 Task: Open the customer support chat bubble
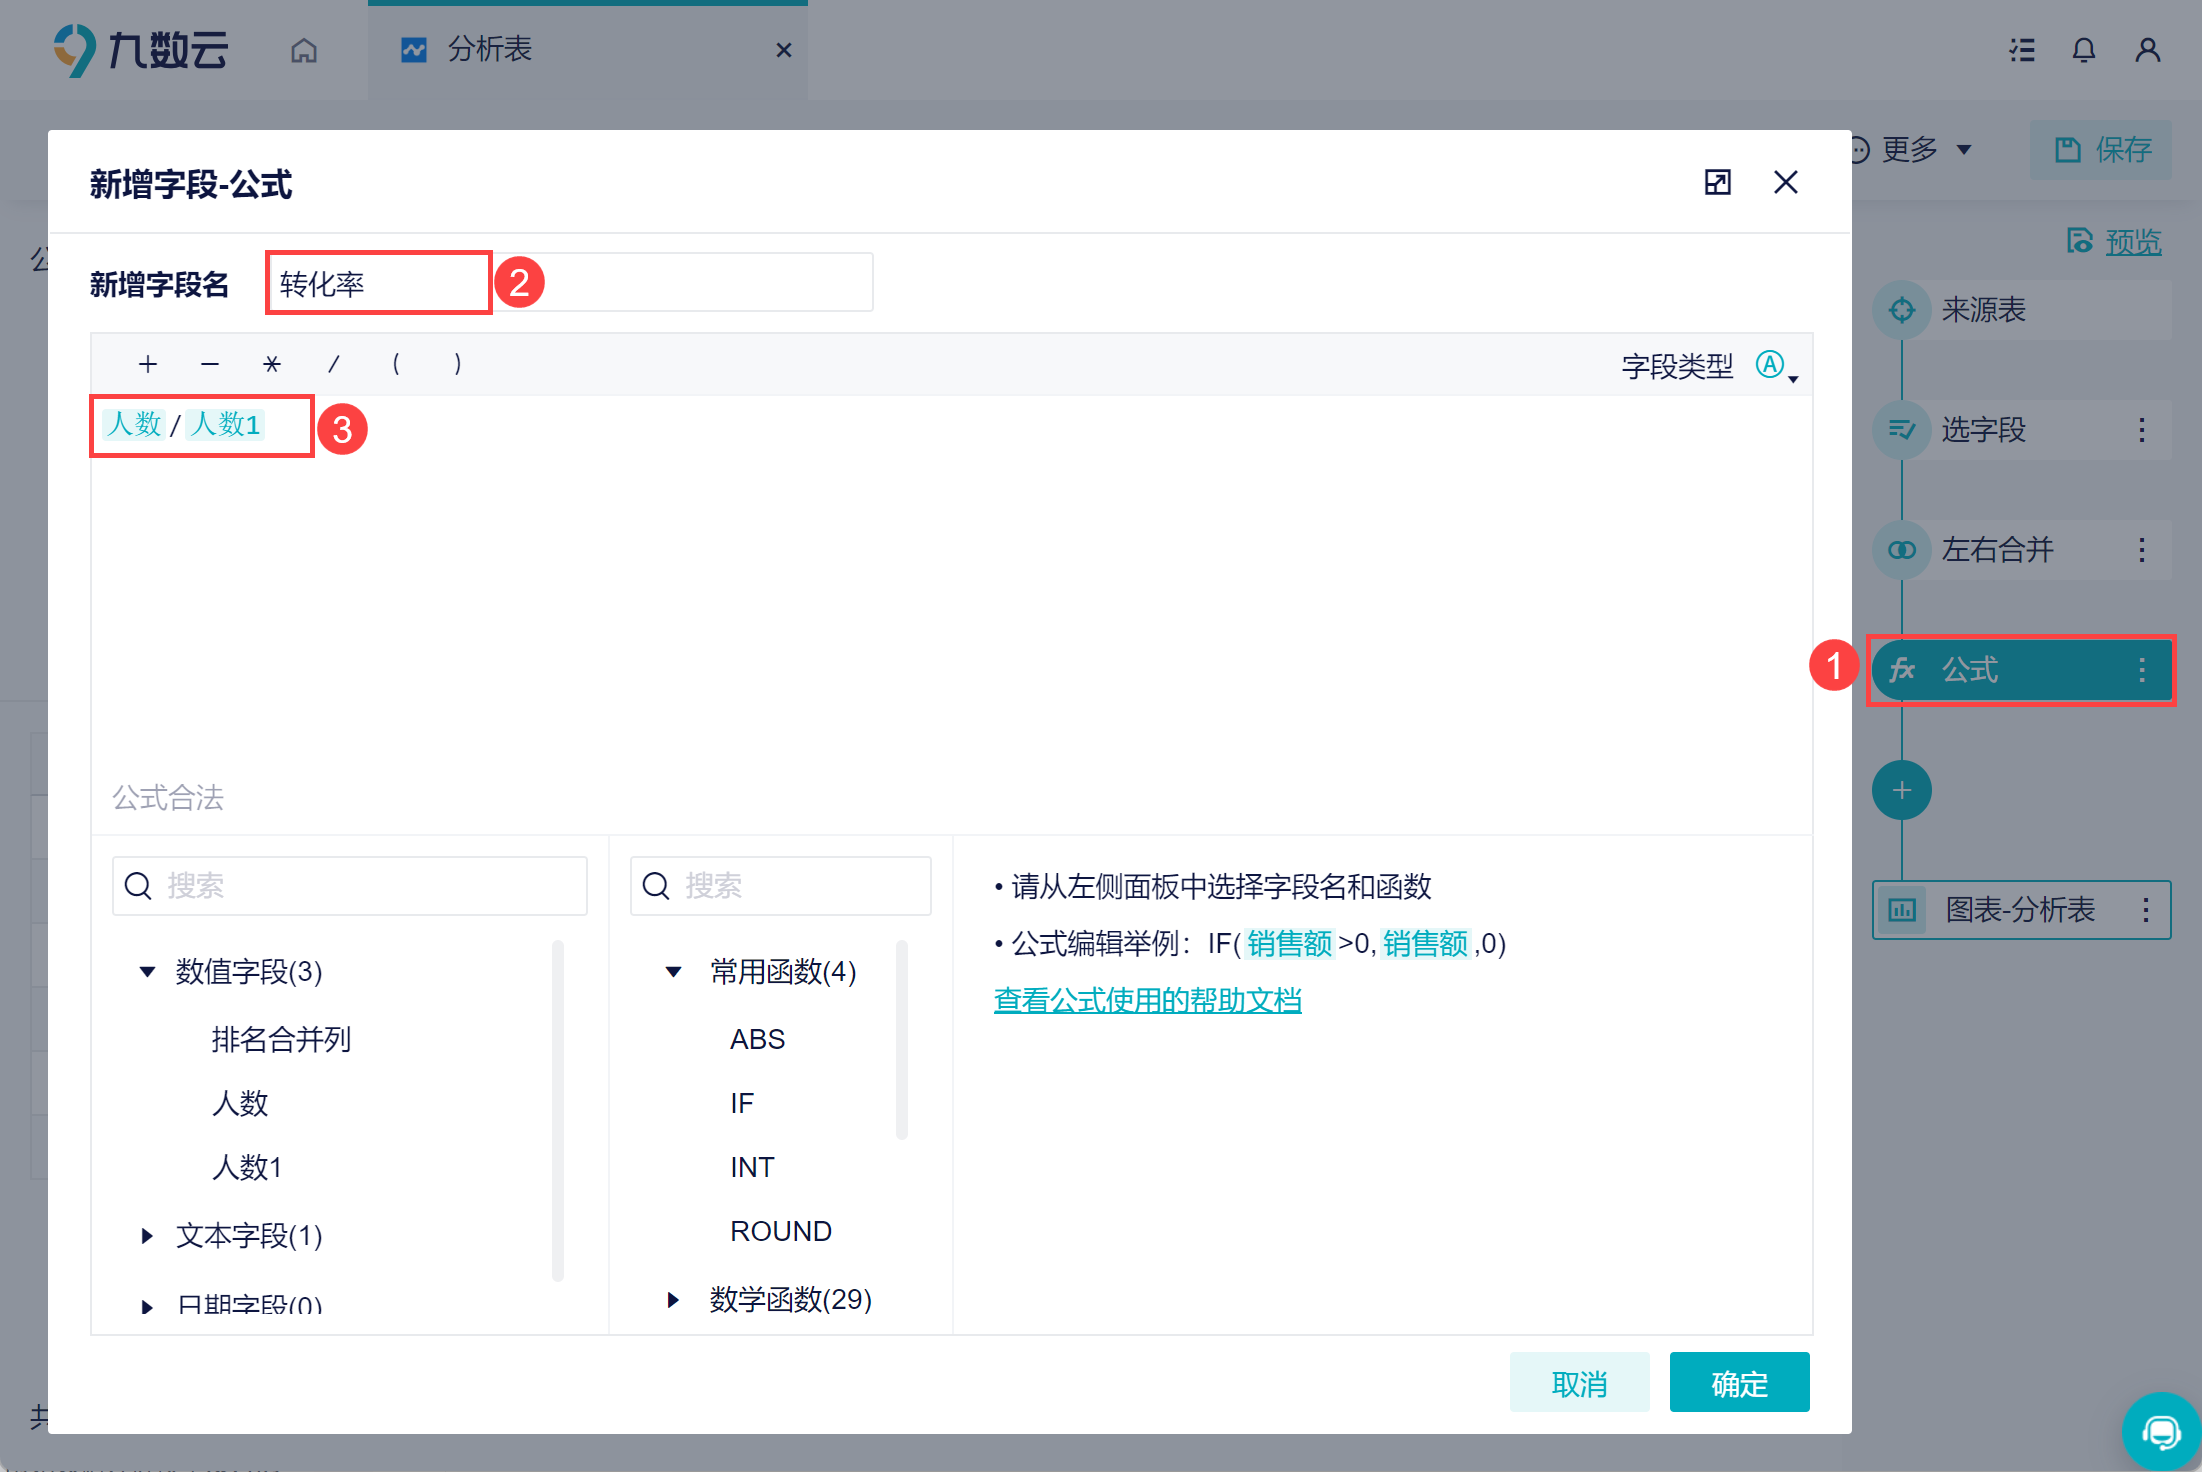click(x=2160, y=1431)
